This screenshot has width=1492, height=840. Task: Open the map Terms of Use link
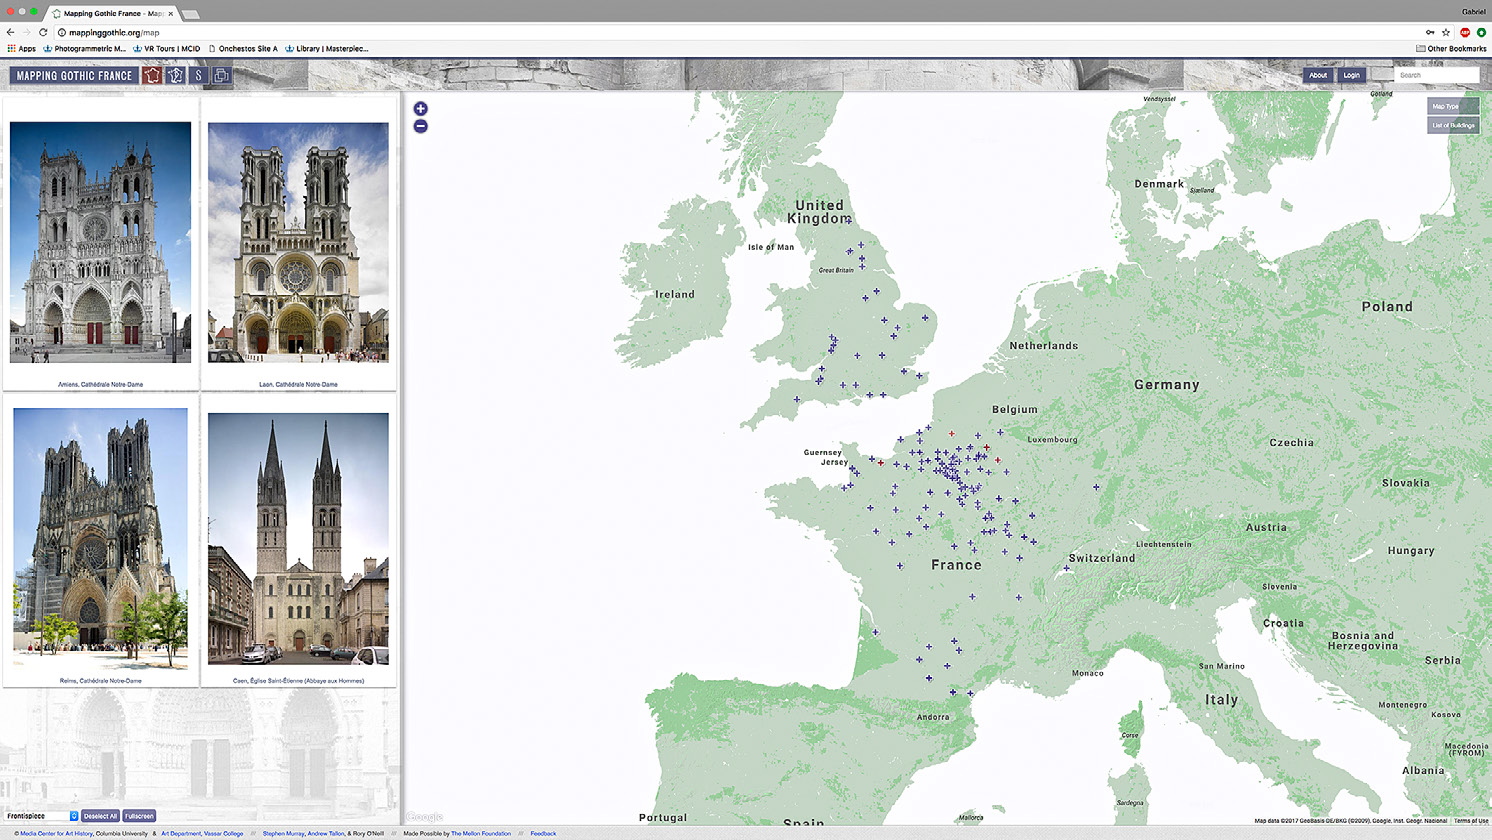click(1471, 821)
